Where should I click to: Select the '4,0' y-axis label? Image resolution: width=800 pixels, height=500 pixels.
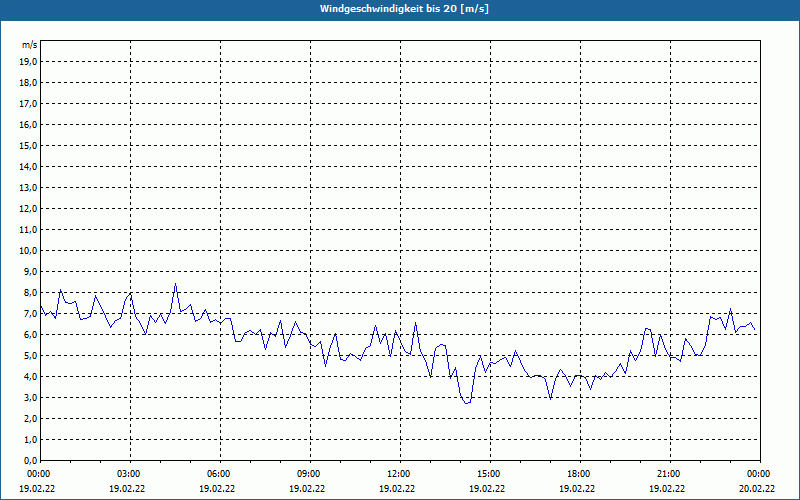click(30, 377)
